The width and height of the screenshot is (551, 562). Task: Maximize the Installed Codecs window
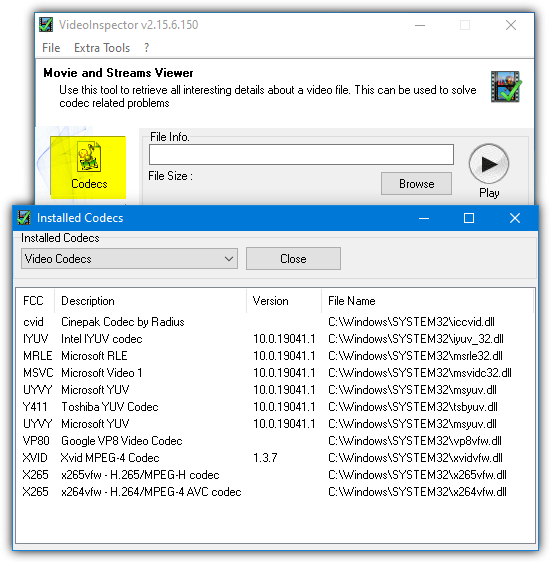[x=469, y=218]
